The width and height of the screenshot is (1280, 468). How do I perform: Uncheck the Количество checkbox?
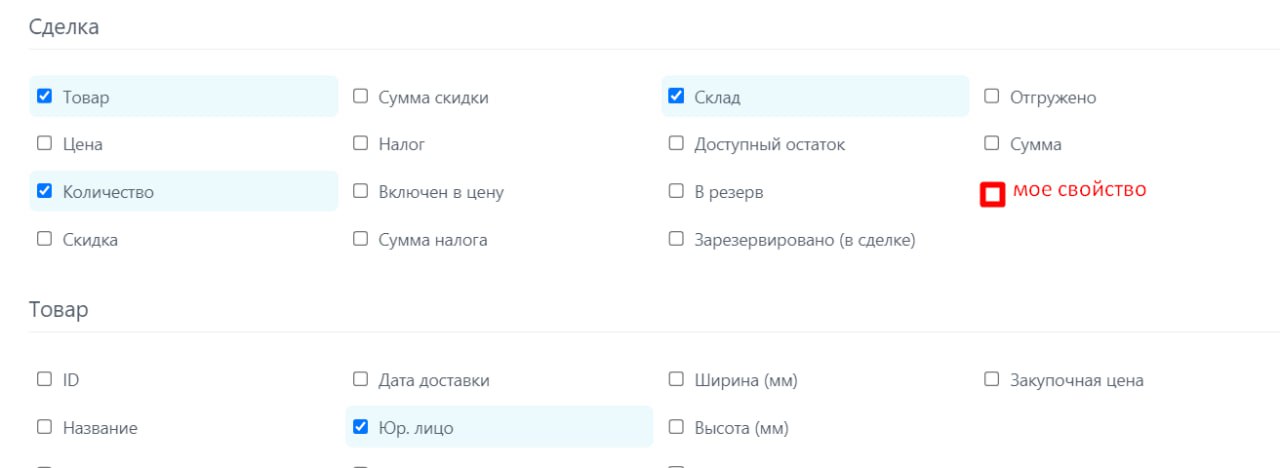(44, 191)
